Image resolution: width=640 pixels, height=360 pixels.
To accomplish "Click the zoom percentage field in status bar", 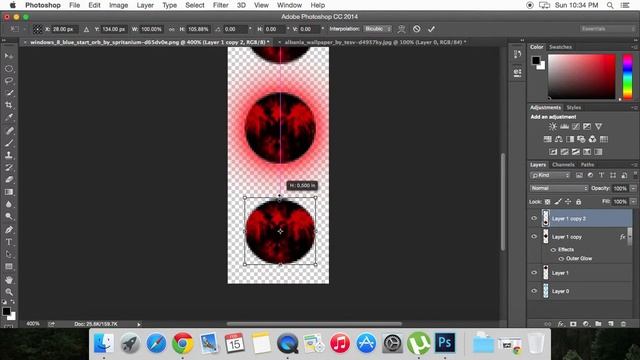I will tap(33, 324).
